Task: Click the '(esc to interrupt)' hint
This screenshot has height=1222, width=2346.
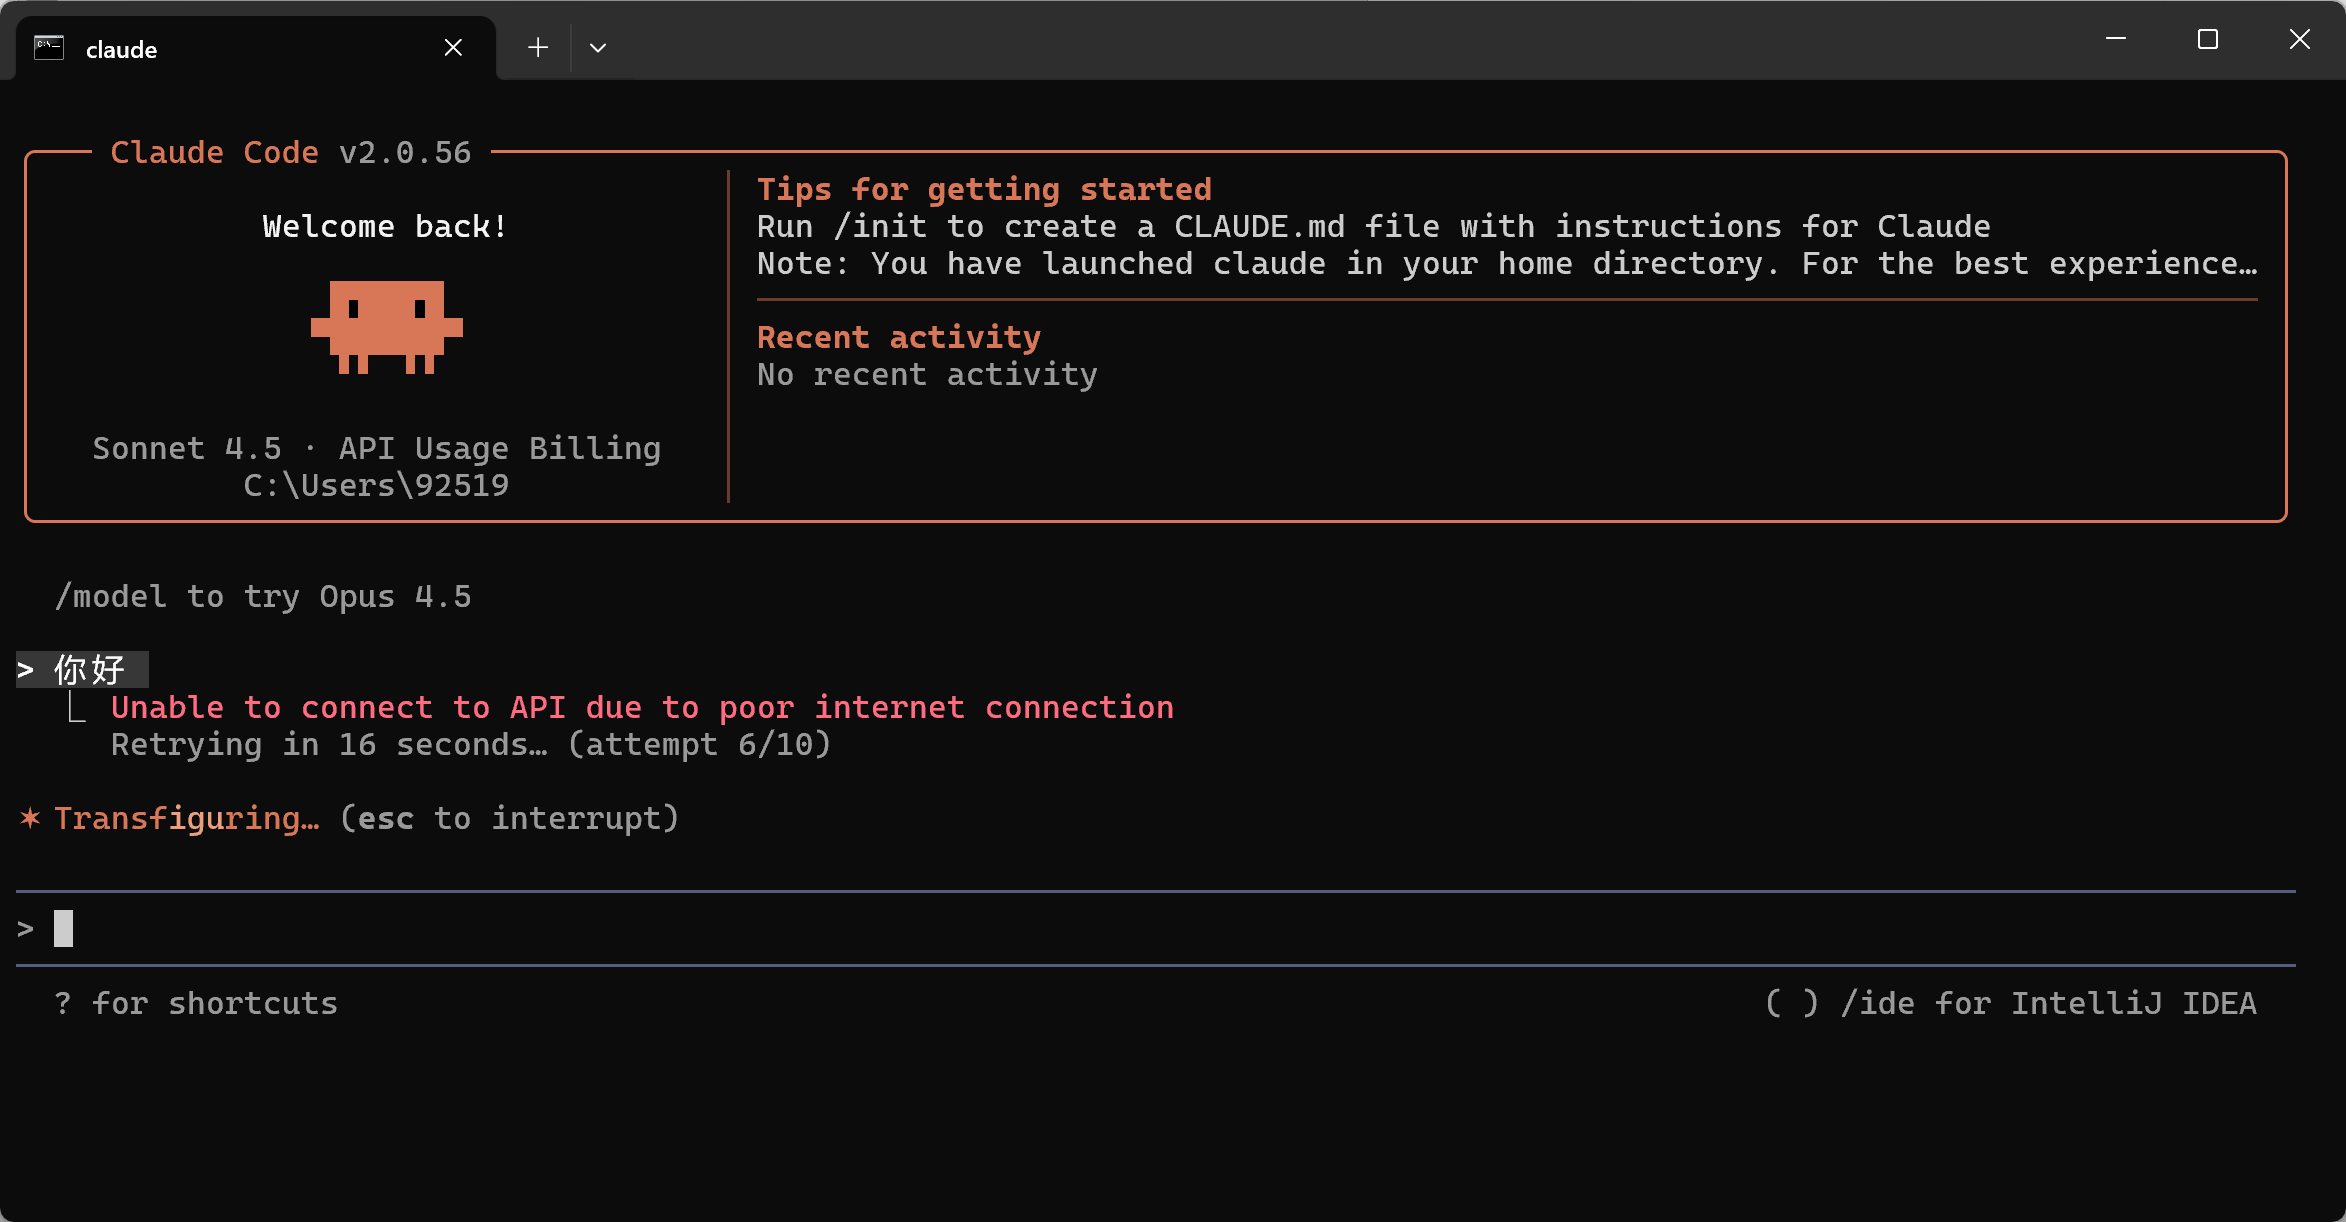Action: [509, 819]
